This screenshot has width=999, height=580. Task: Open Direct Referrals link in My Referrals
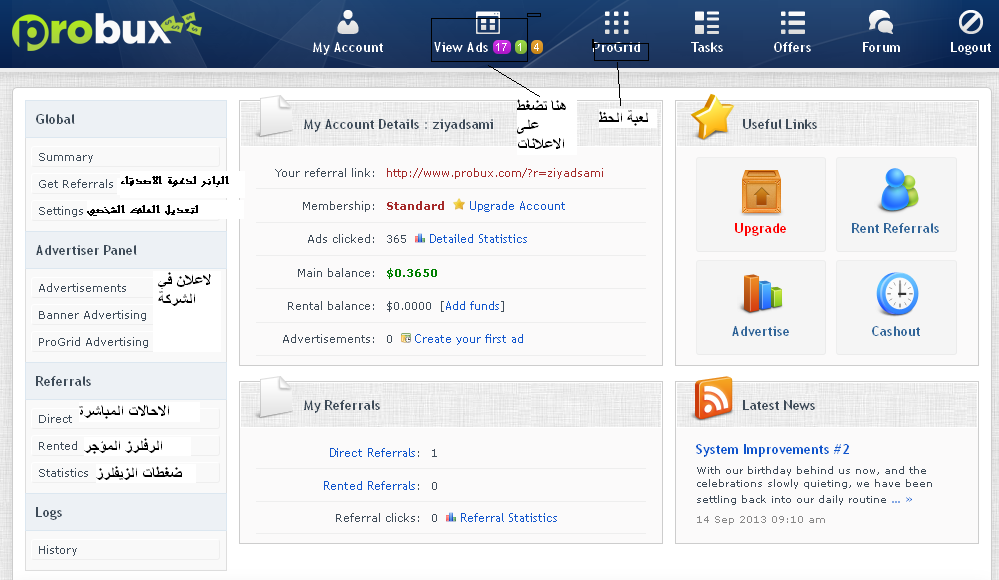(374, 453)
